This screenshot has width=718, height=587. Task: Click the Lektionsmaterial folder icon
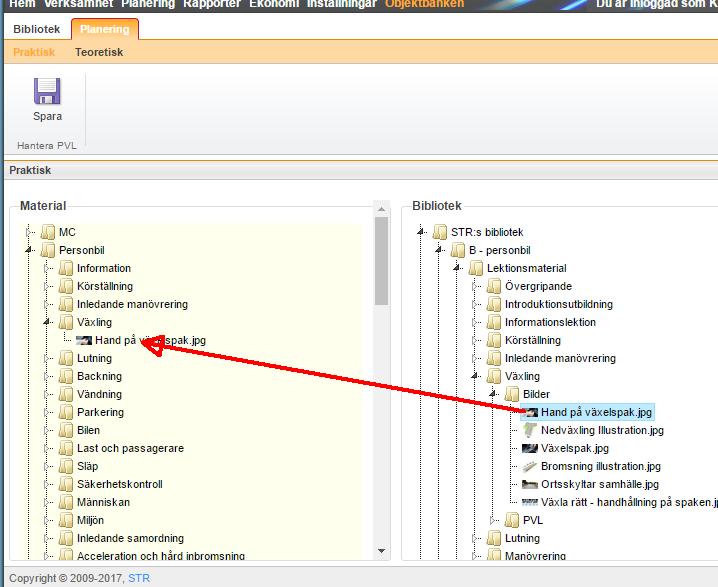[476, 268]
